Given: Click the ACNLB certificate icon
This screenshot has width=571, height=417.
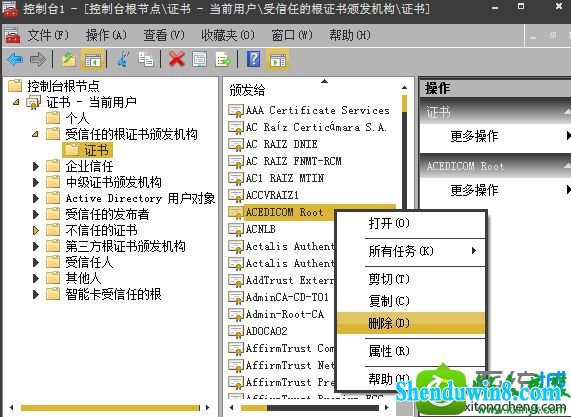Looking at the screenshot, I should pos(236,229).
